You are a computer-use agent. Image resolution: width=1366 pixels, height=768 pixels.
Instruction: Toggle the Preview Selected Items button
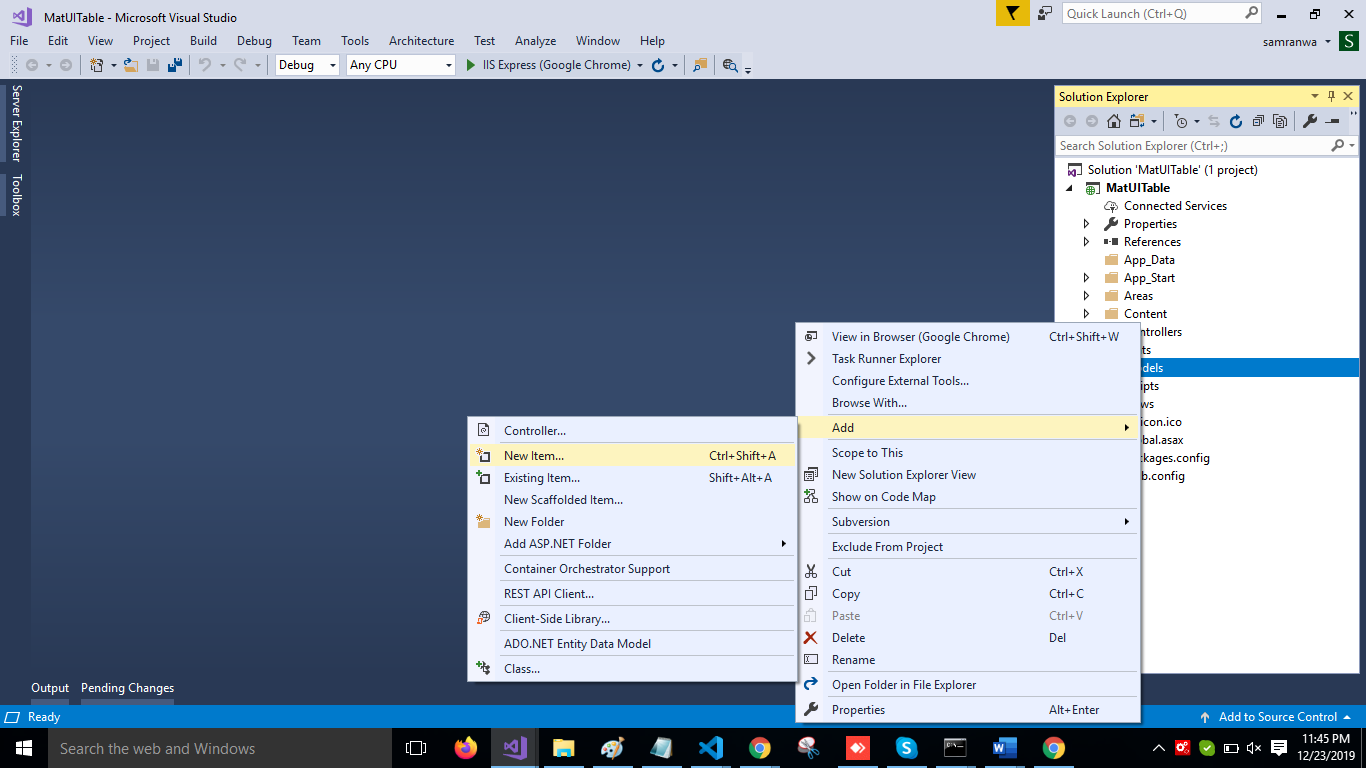click(x=1333, y=121)
